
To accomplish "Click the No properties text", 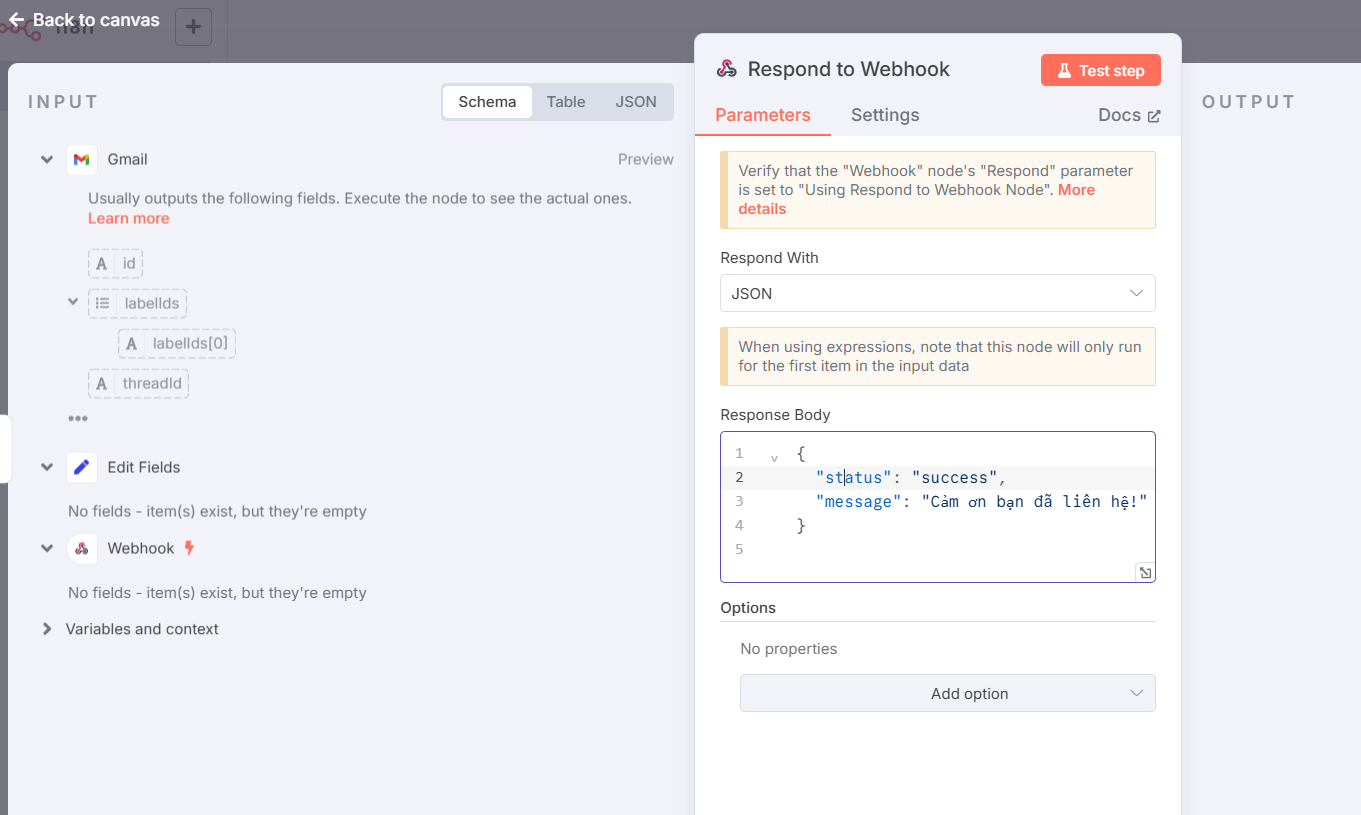I will point(789,649).
